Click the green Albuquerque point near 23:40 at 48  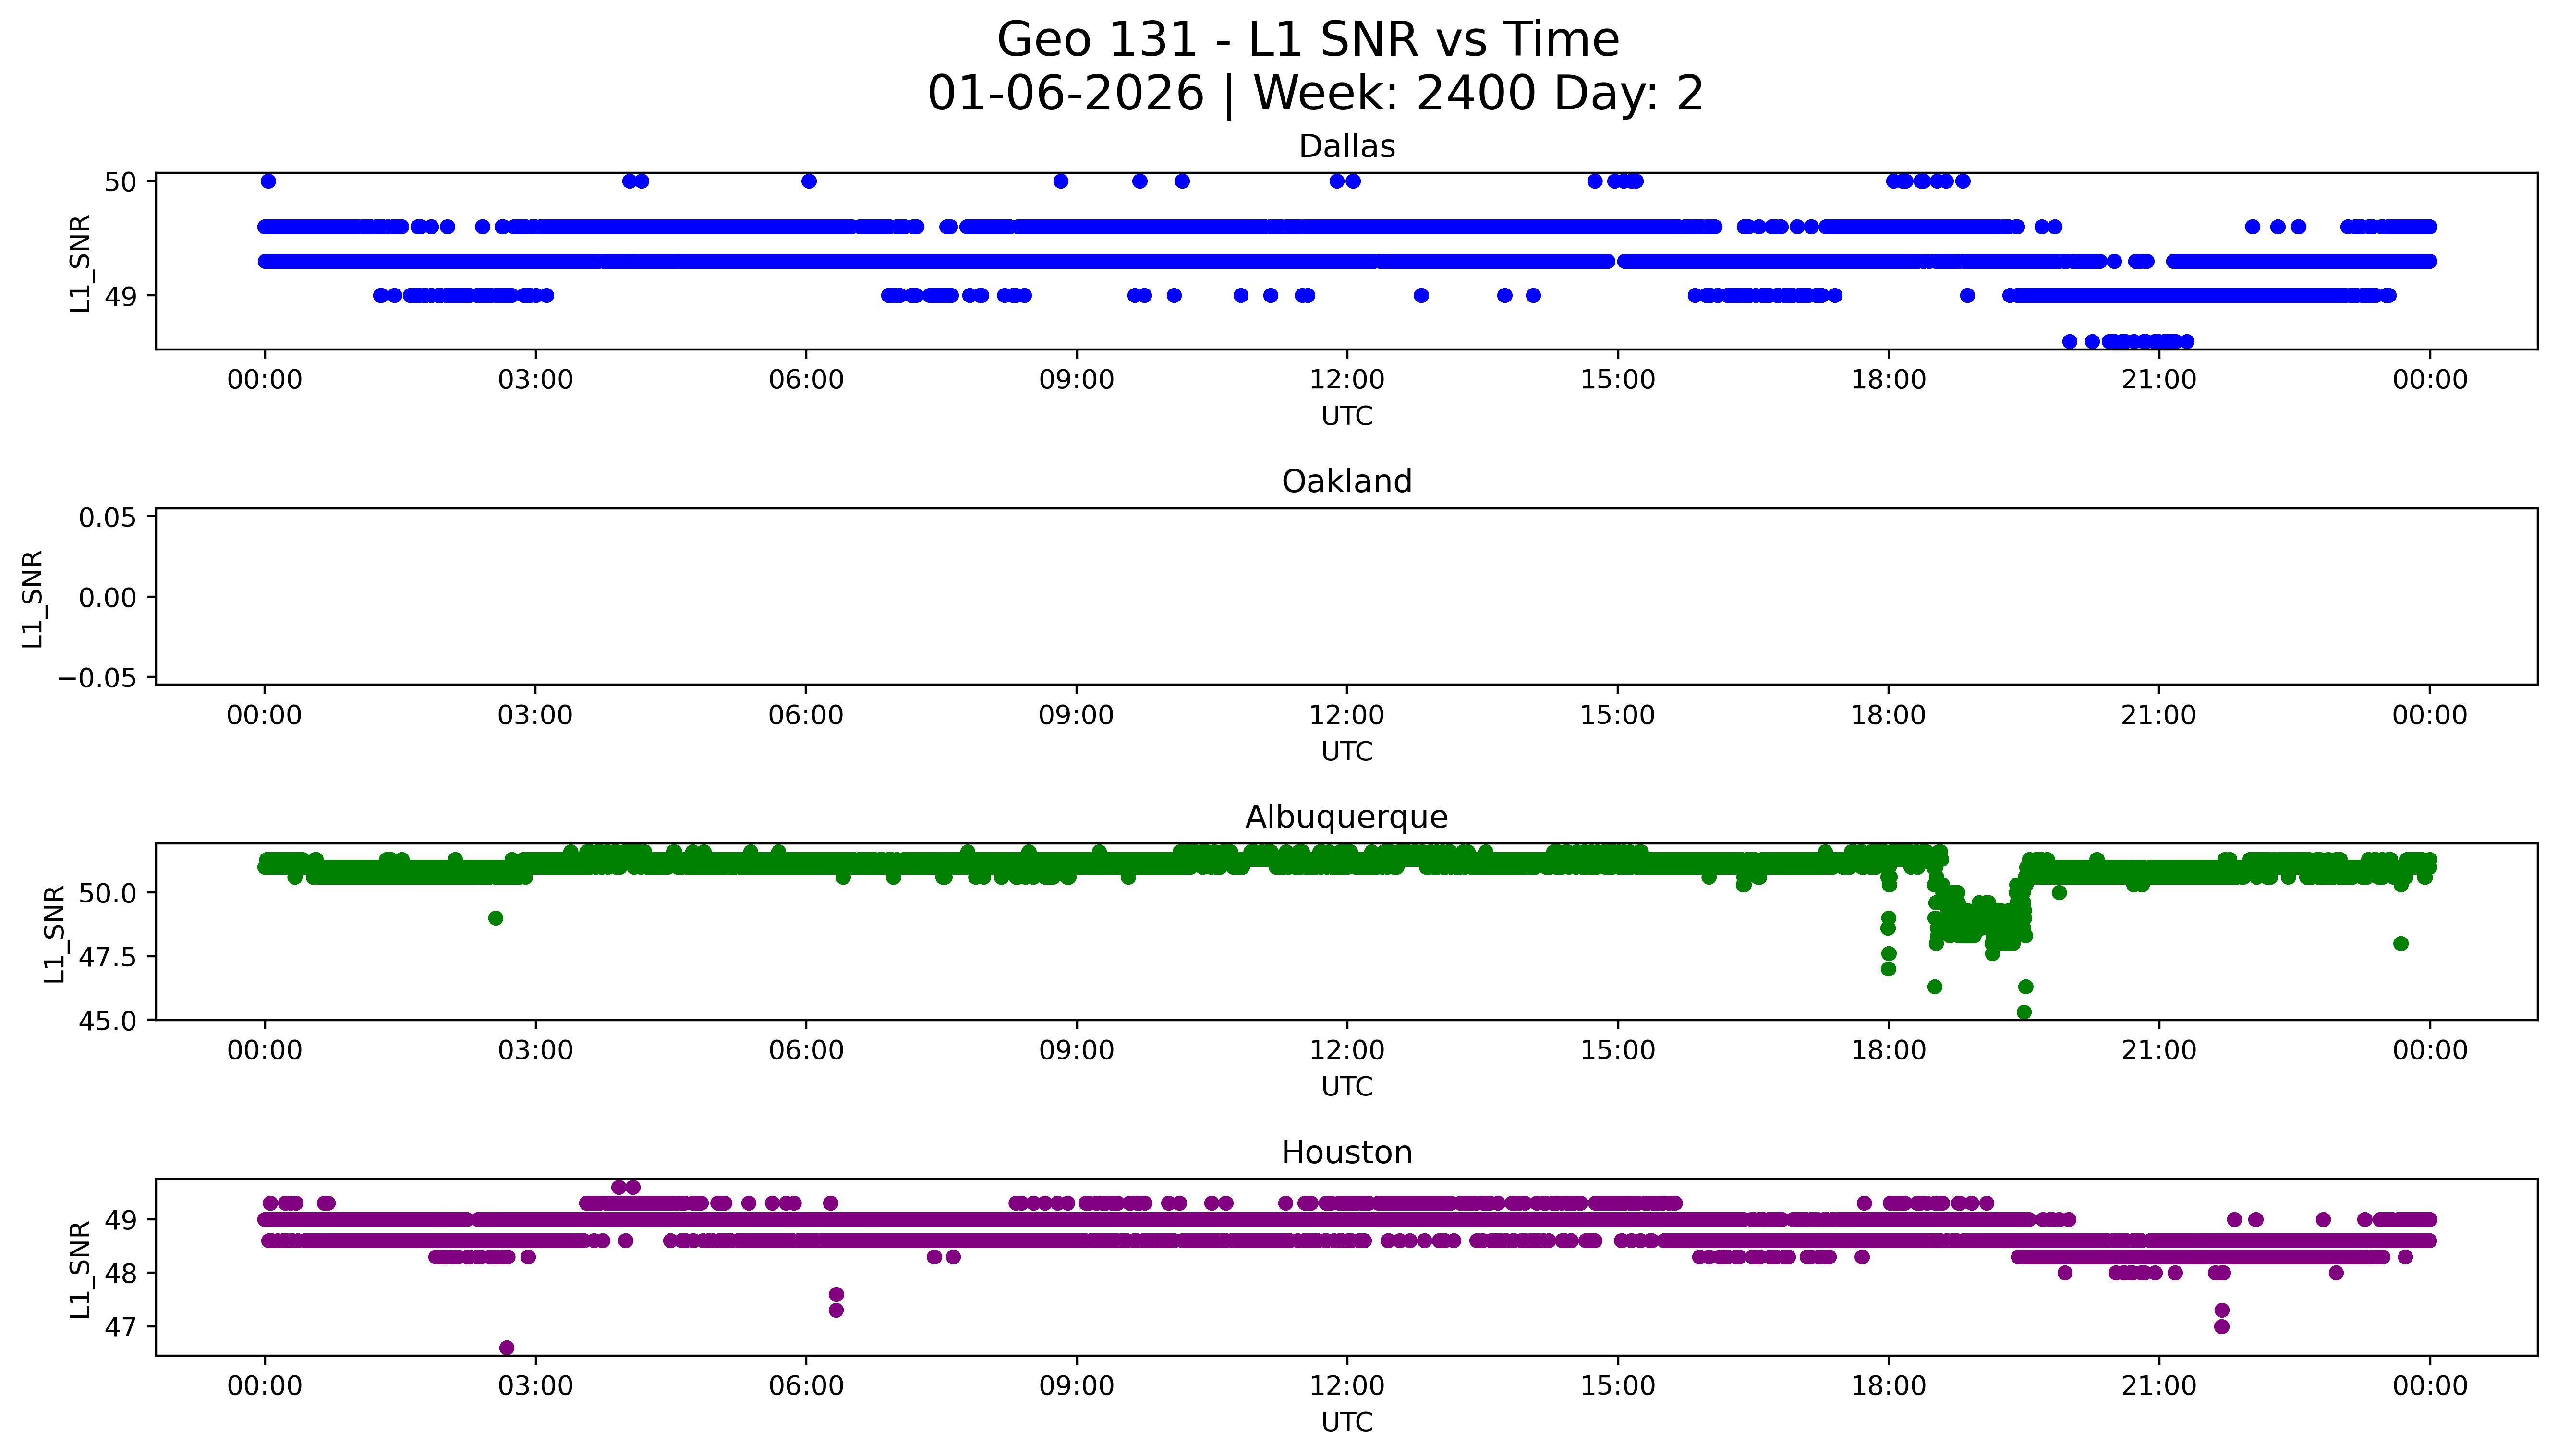click(x=2400, y=943)
